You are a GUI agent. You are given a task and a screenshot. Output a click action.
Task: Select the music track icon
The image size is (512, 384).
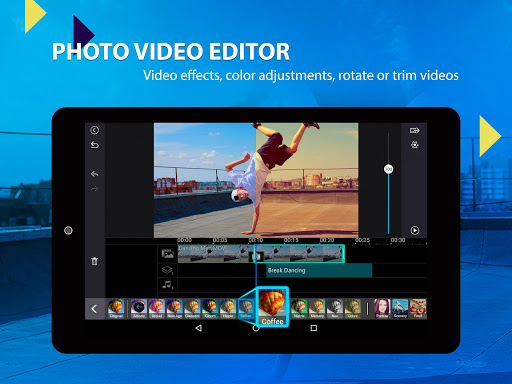(167, 285)
